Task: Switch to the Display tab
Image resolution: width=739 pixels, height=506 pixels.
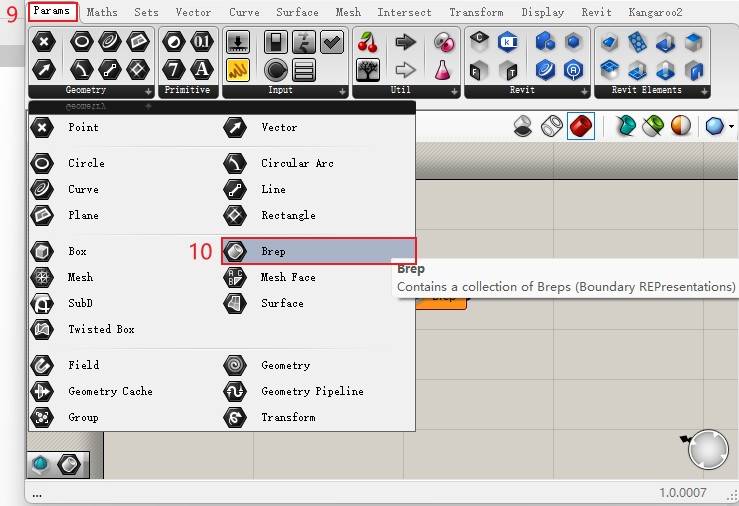Action: pos(542,12)
